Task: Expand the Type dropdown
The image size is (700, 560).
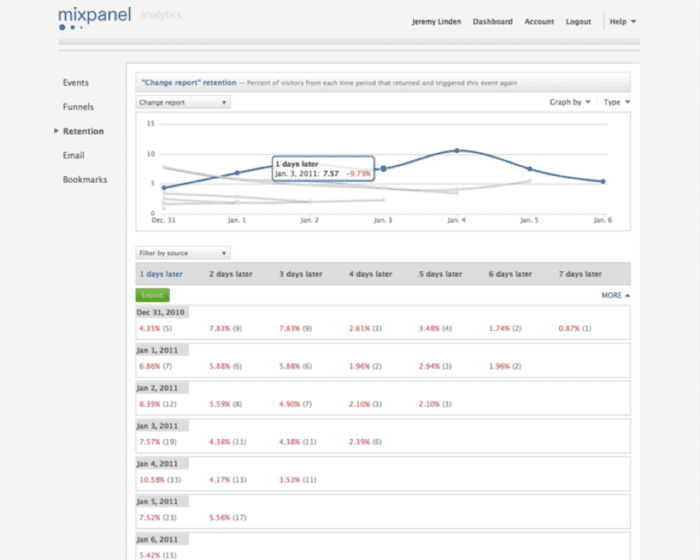Action: click(616, 102)
